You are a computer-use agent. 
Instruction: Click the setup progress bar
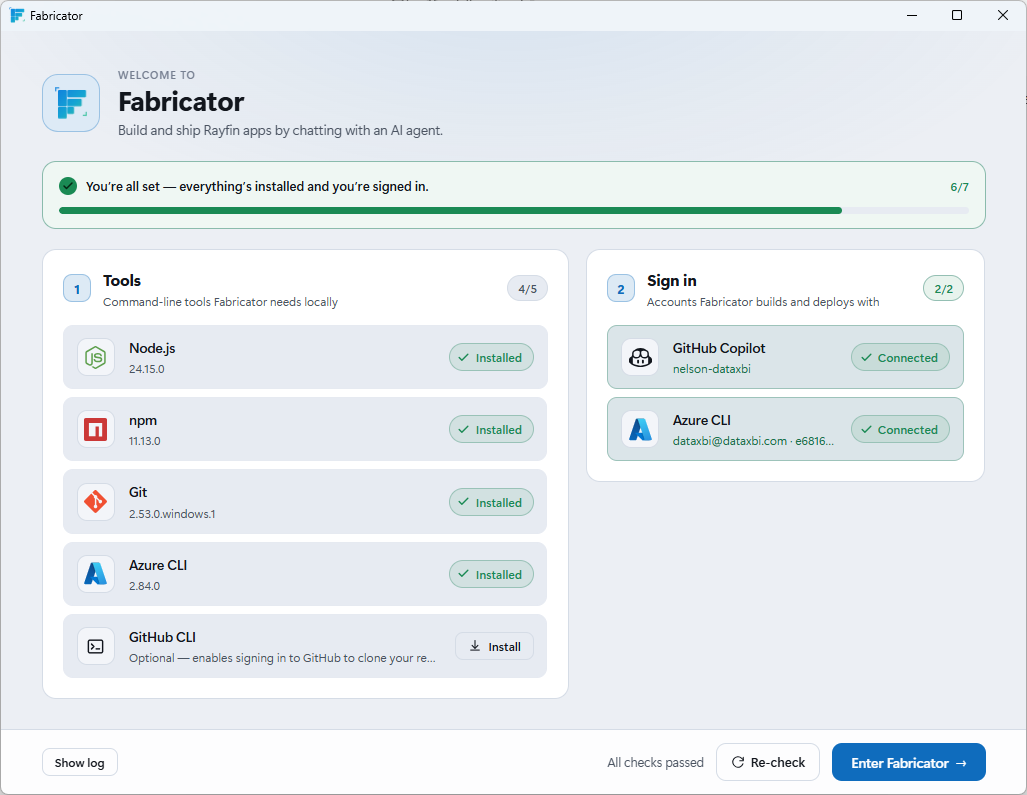pyautogui.click(x=514, y=211)
